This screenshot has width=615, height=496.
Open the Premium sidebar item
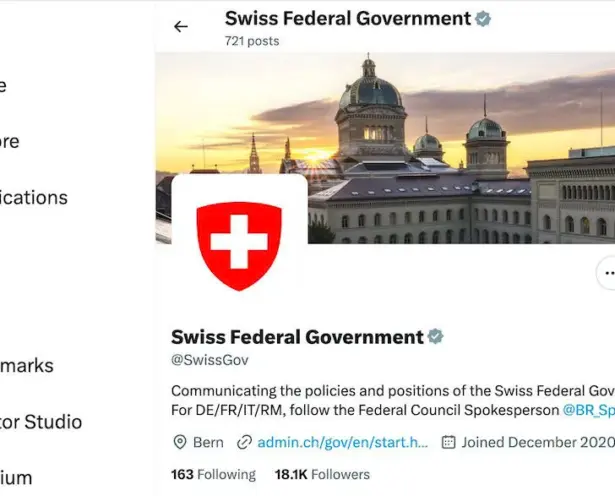pos(16,478)
